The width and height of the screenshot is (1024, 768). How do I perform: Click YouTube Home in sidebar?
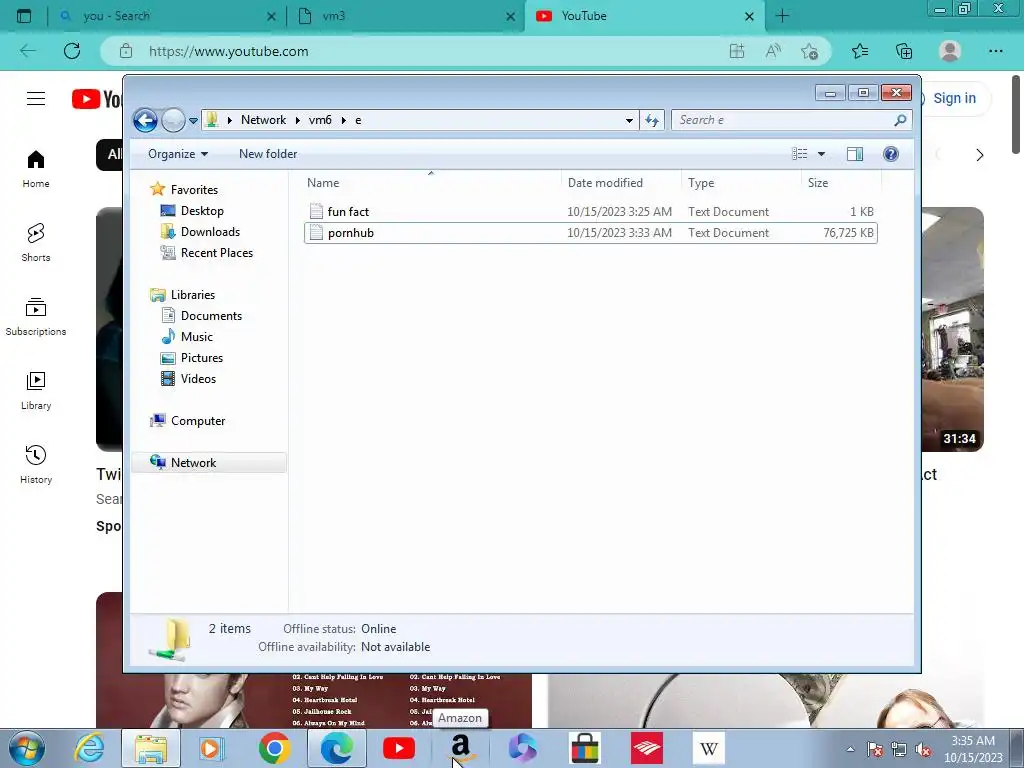point(36,169)
